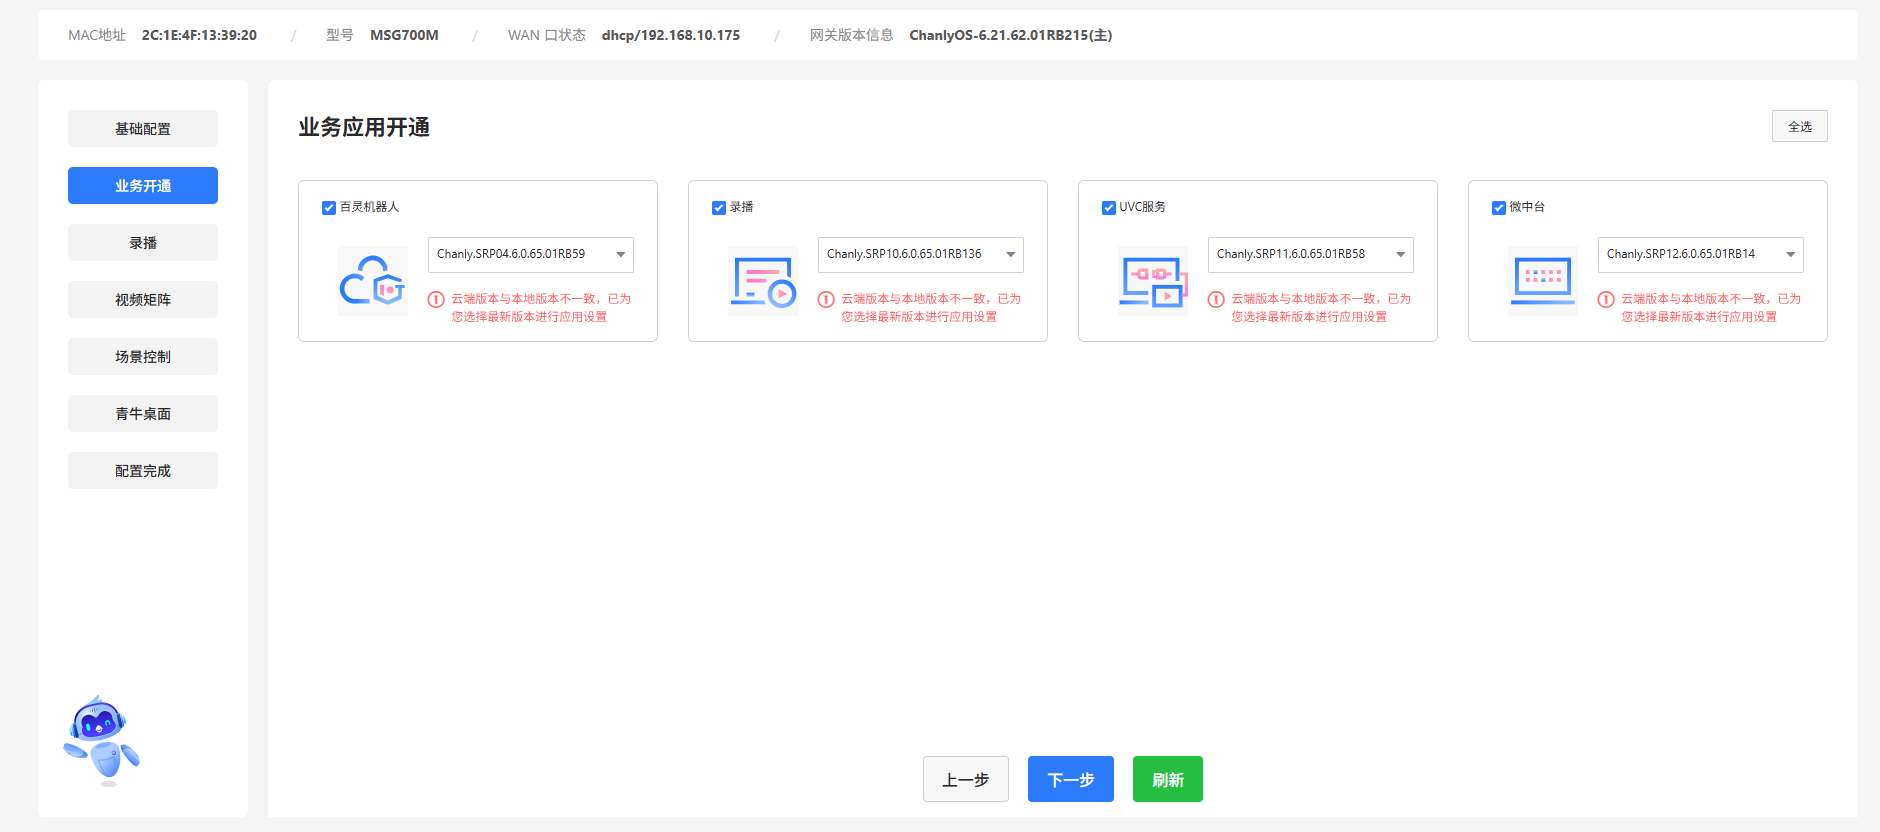Open the Chanly.SRP12 version dropdown
This screenshot has width=1880, height=832.
[1700, 255]
